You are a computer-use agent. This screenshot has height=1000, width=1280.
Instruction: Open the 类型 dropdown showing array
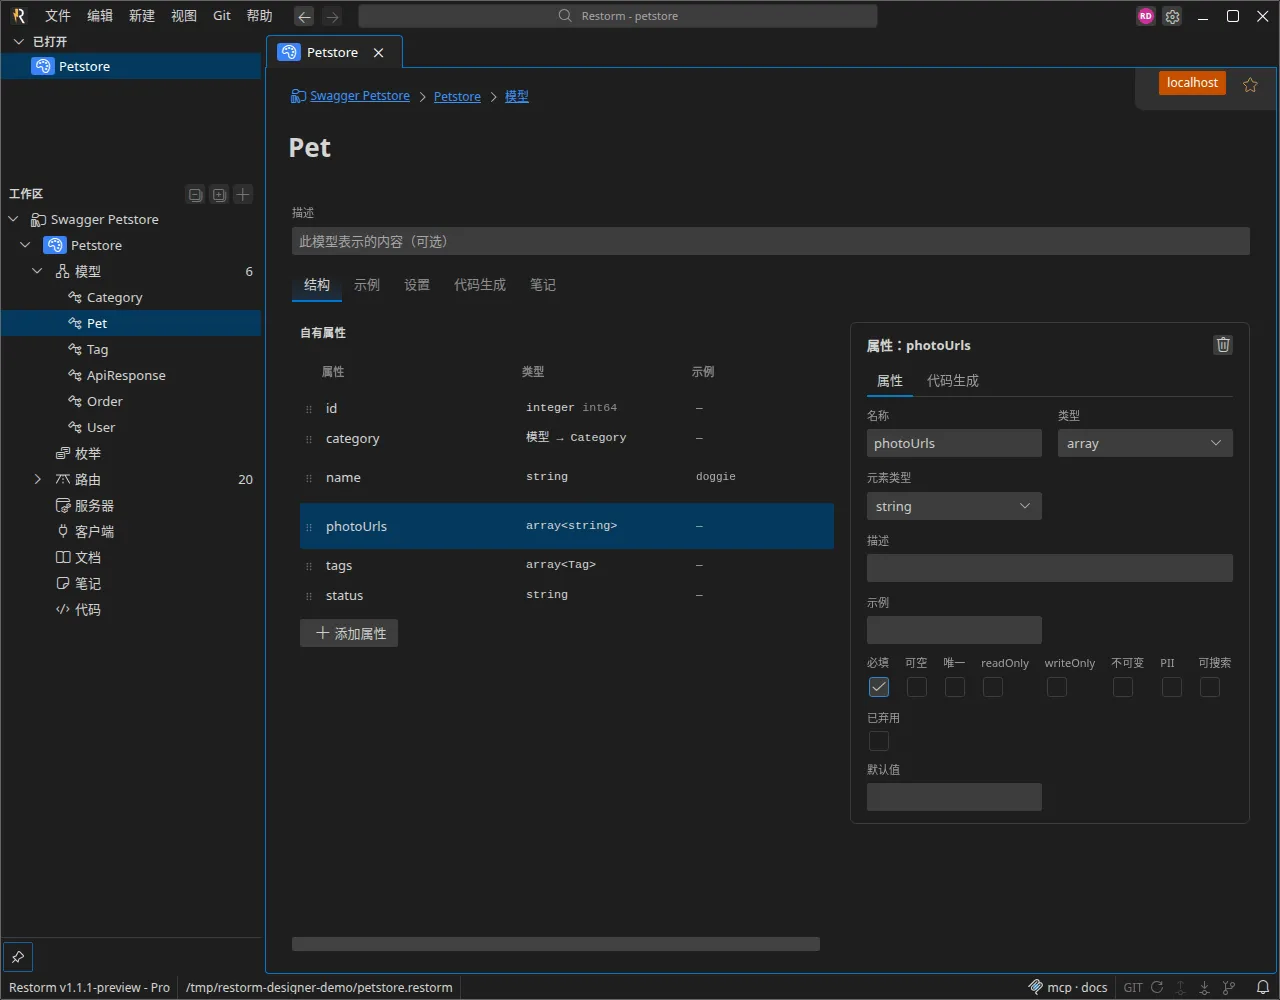[1145, 443]
